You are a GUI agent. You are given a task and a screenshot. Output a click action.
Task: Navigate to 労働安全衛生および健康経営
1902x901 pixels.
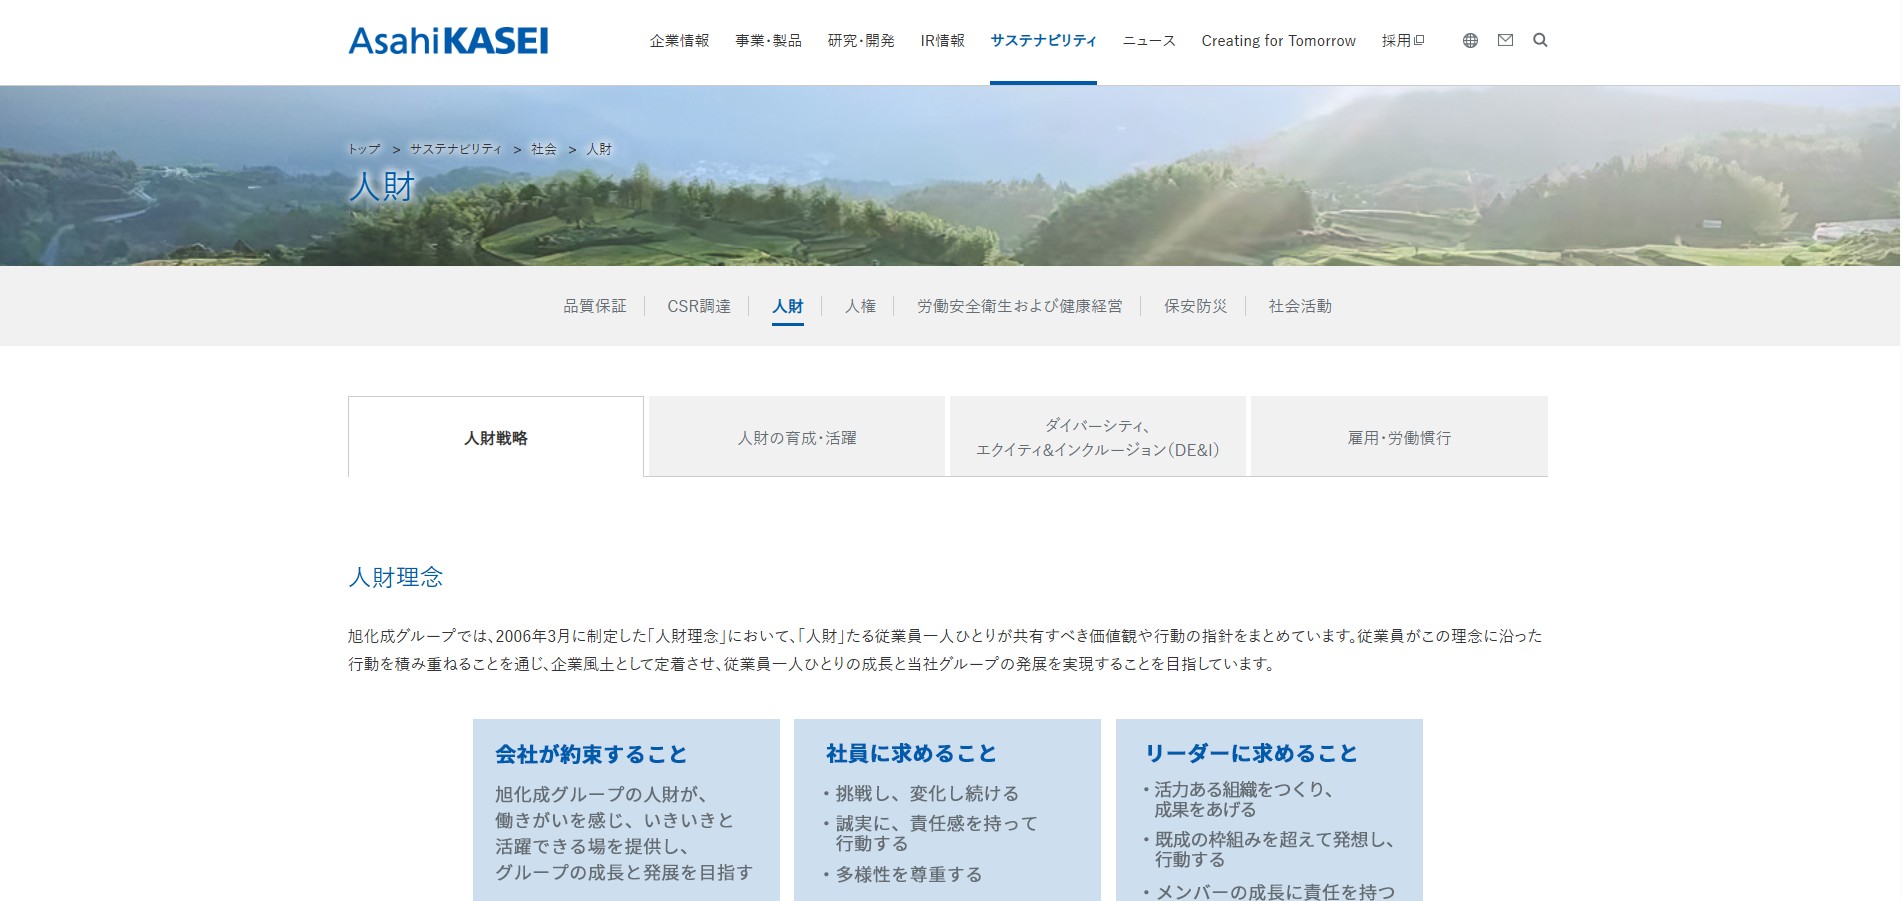(x=1019, y=306)
